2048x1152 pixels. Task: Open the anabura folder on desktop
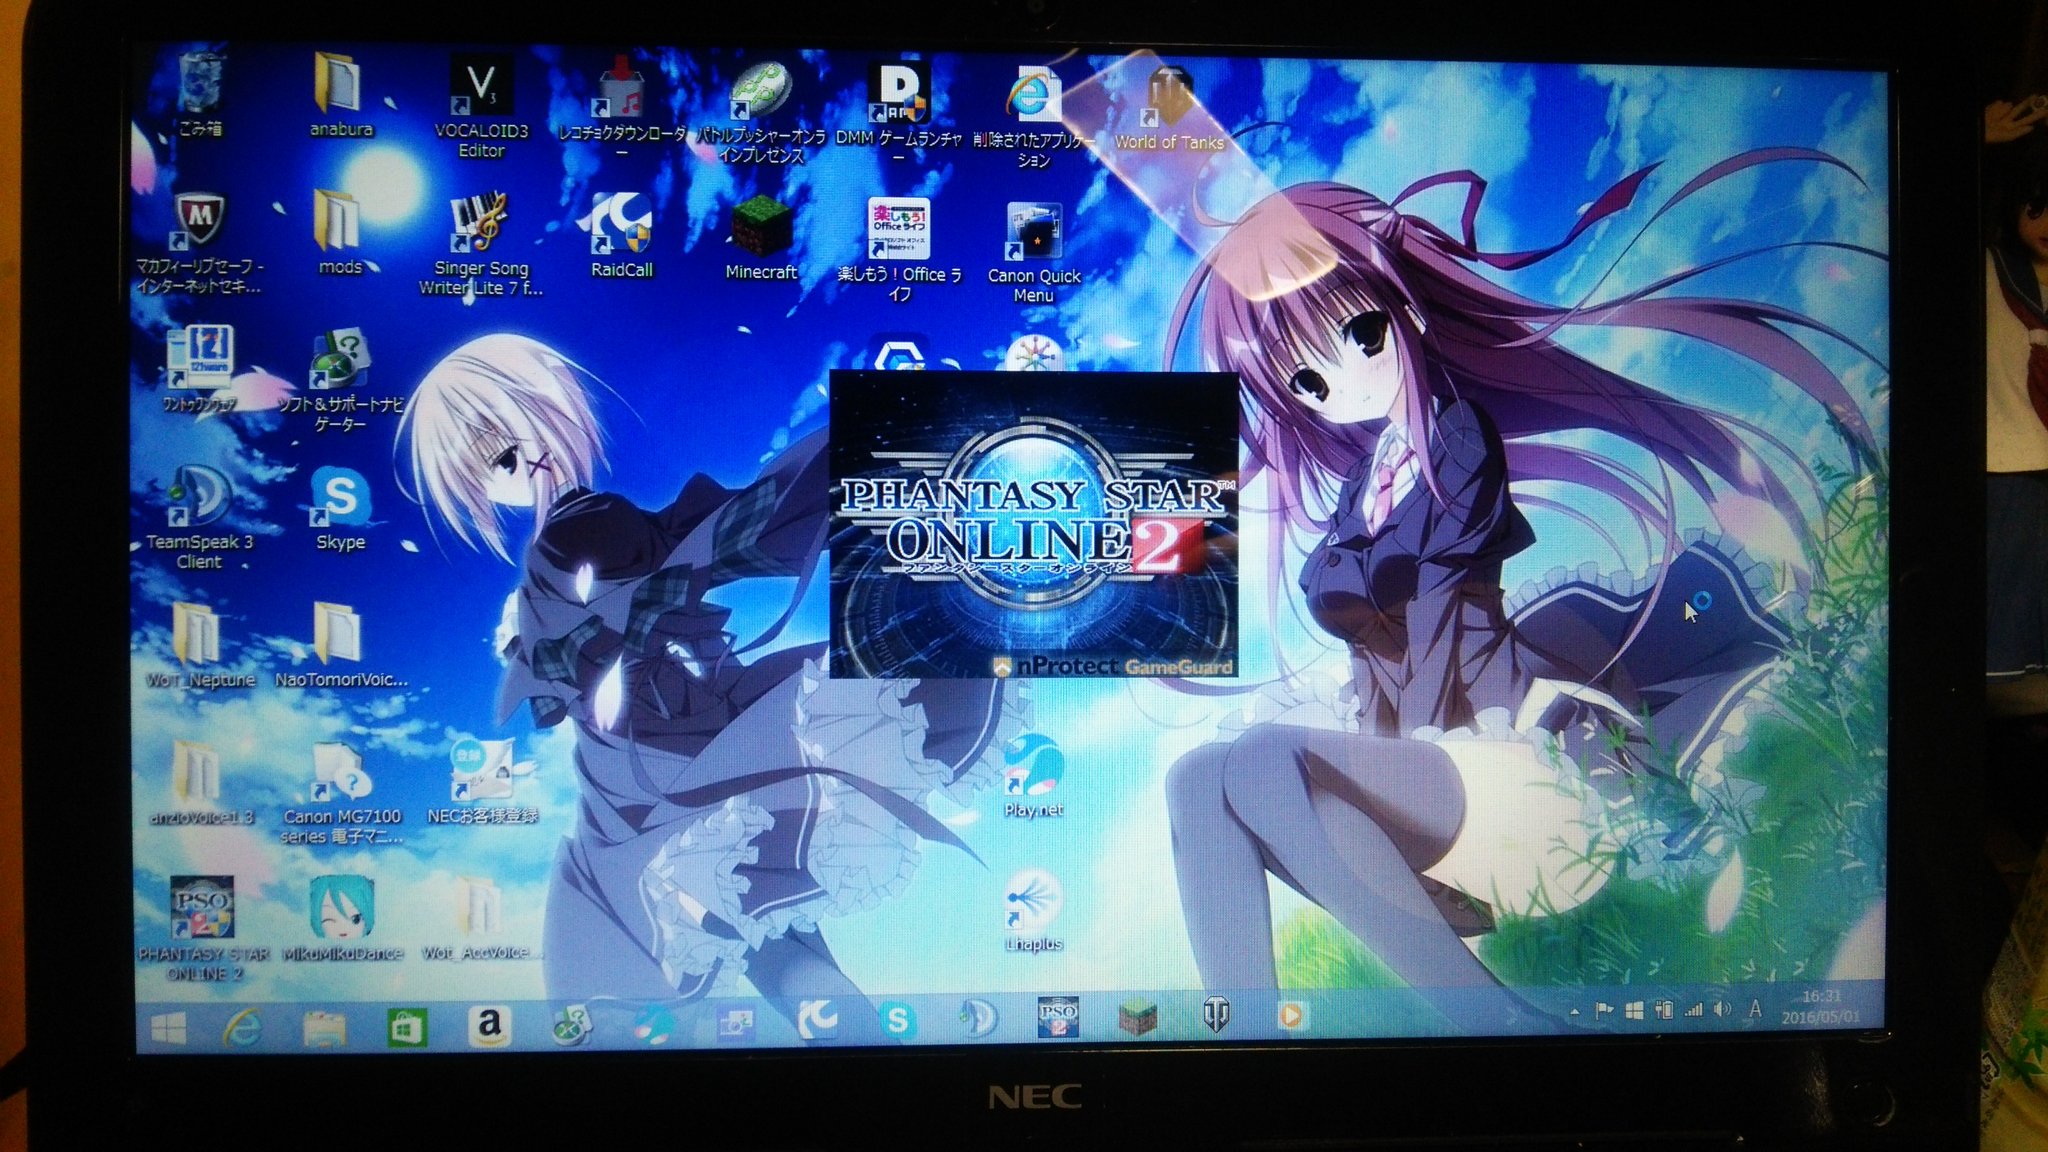coord(340,94)
